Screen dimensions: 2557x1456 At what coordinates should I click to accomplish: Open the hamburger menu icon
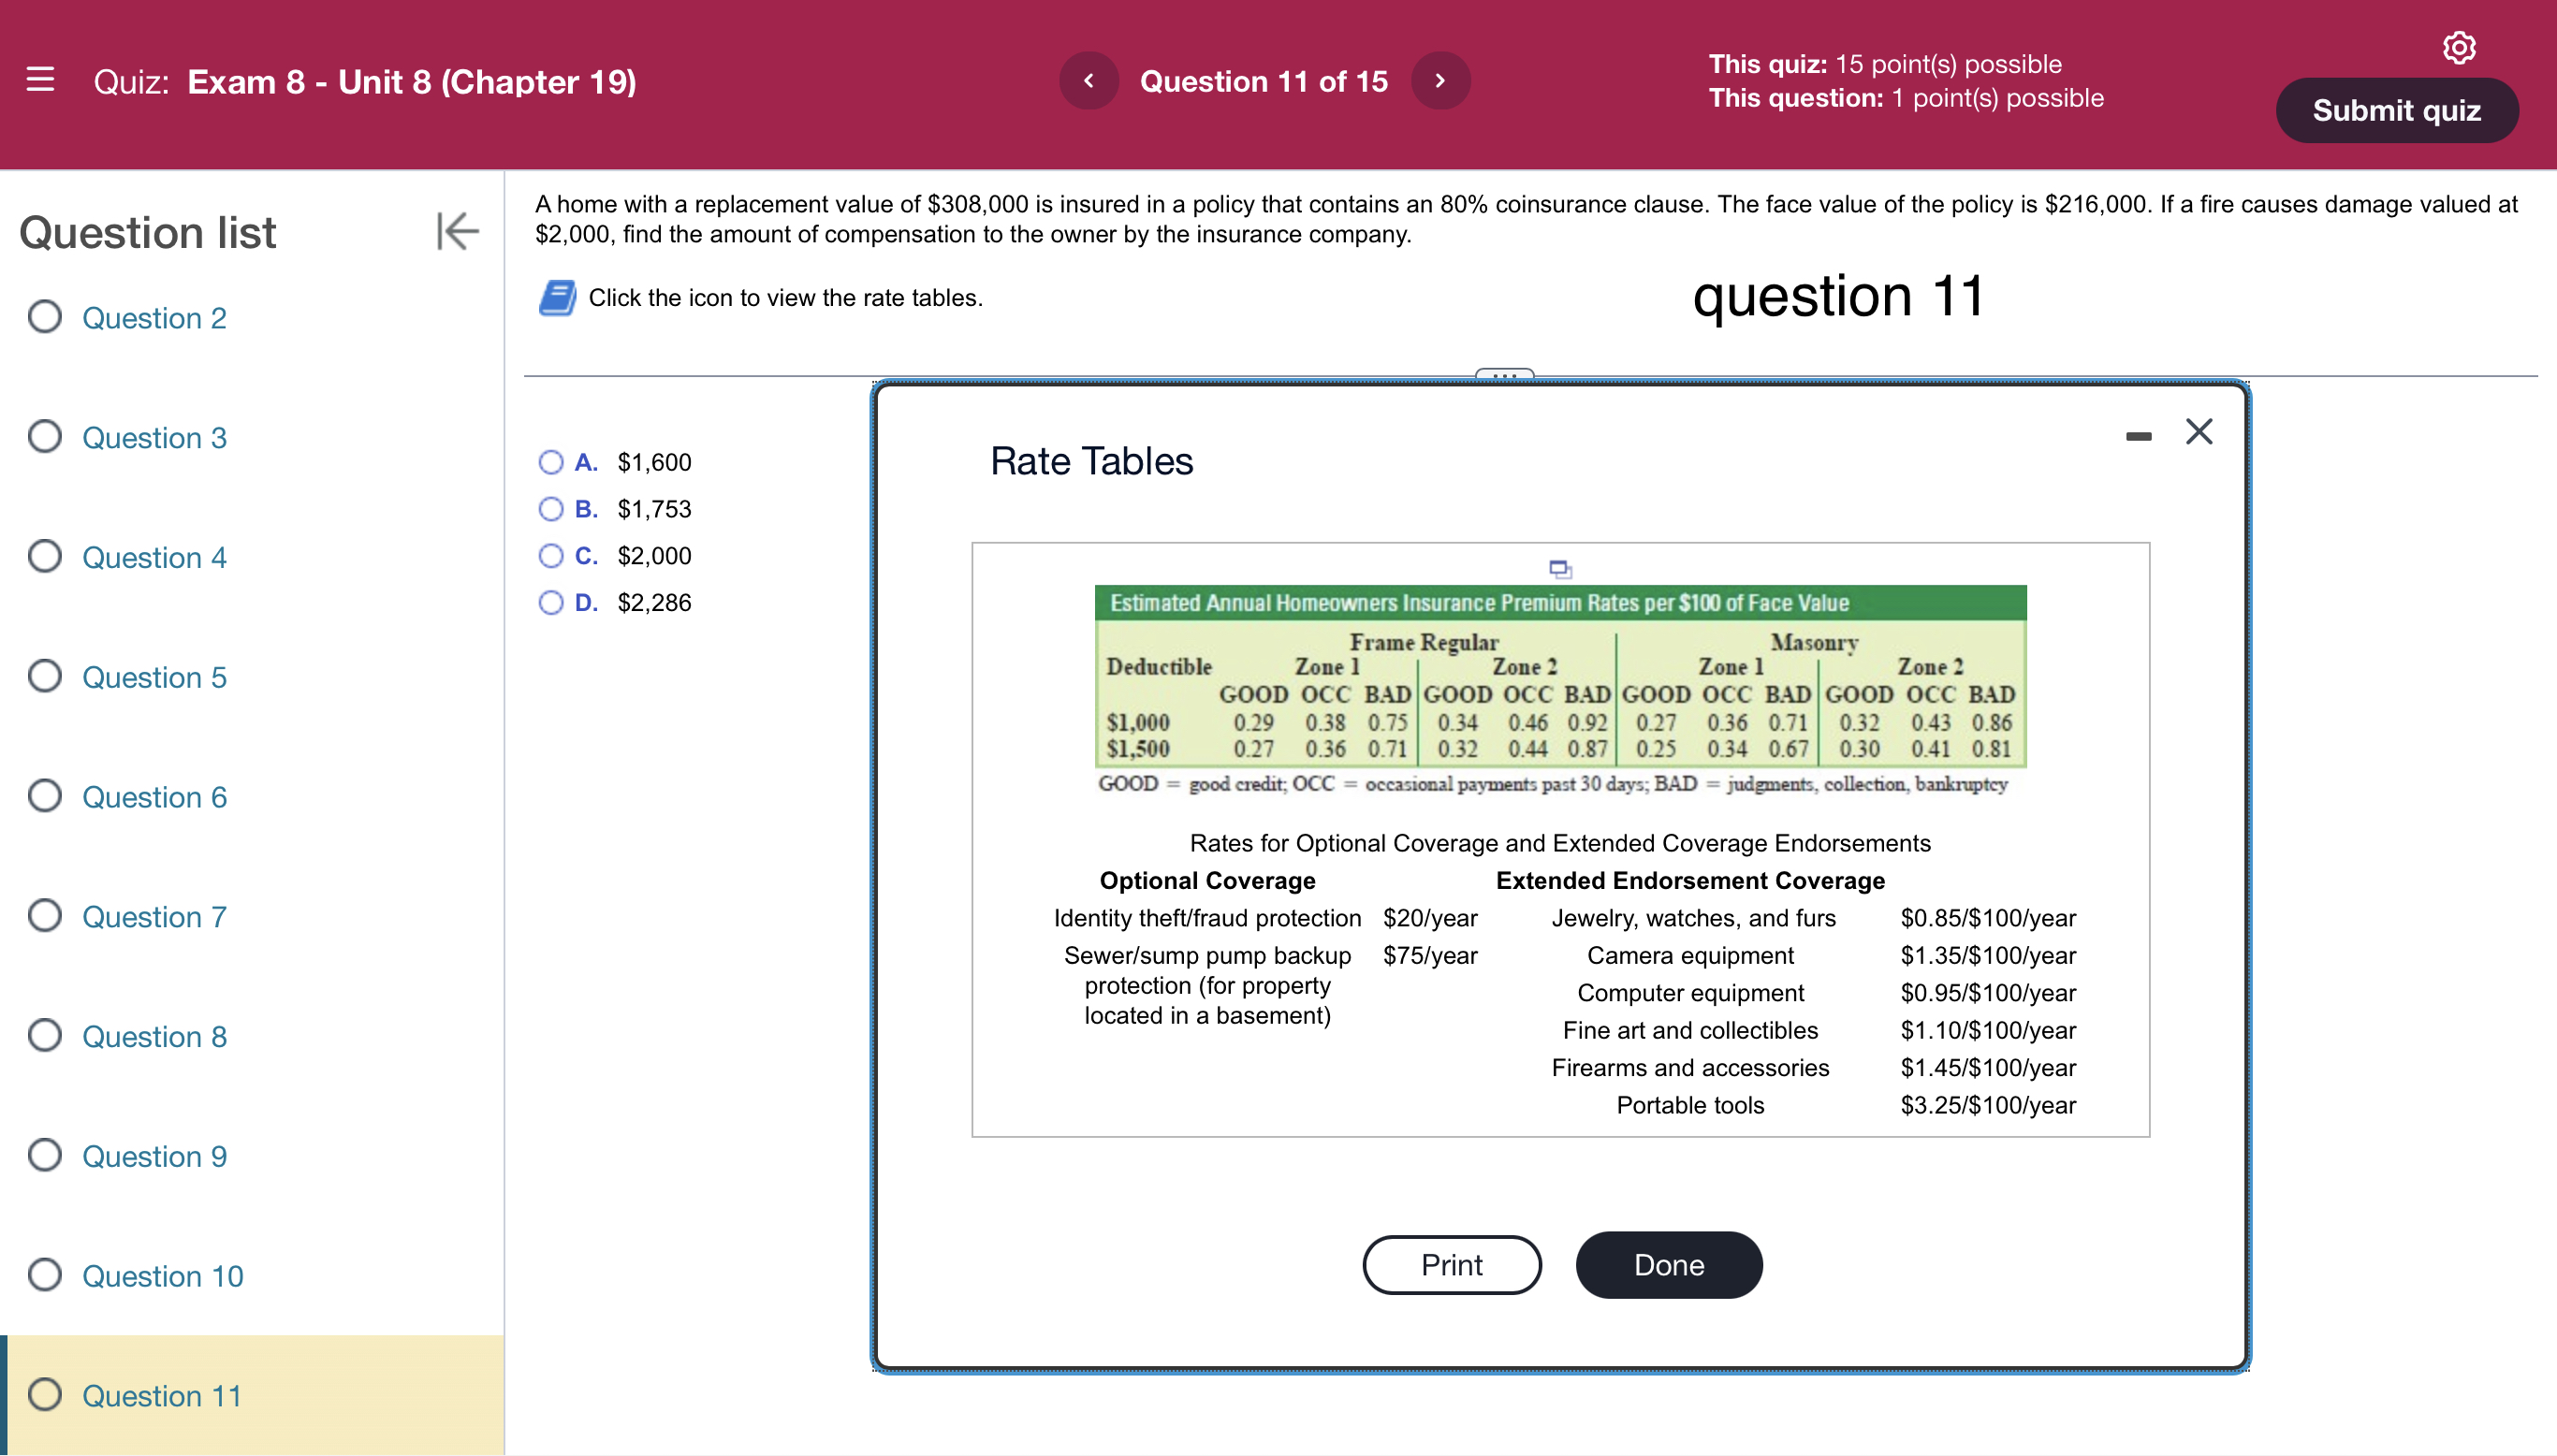40,80
